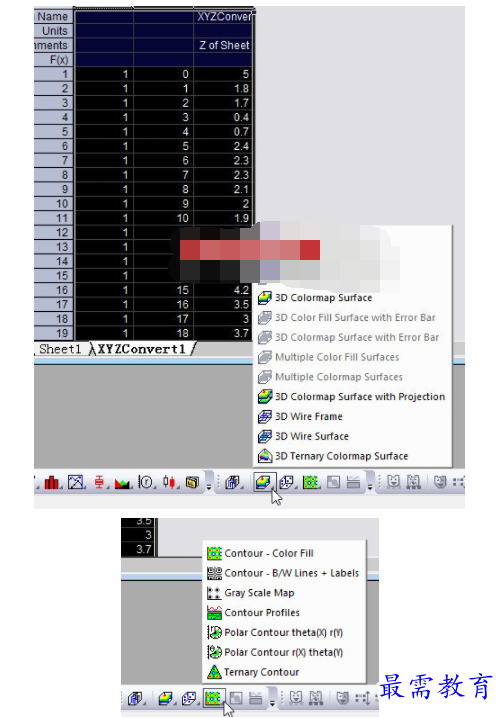Image resolution: width=501 pixels, height=718 pixels.
Task: Choose 3D Colormap Surface with Projection
Action: click(353, 397)
